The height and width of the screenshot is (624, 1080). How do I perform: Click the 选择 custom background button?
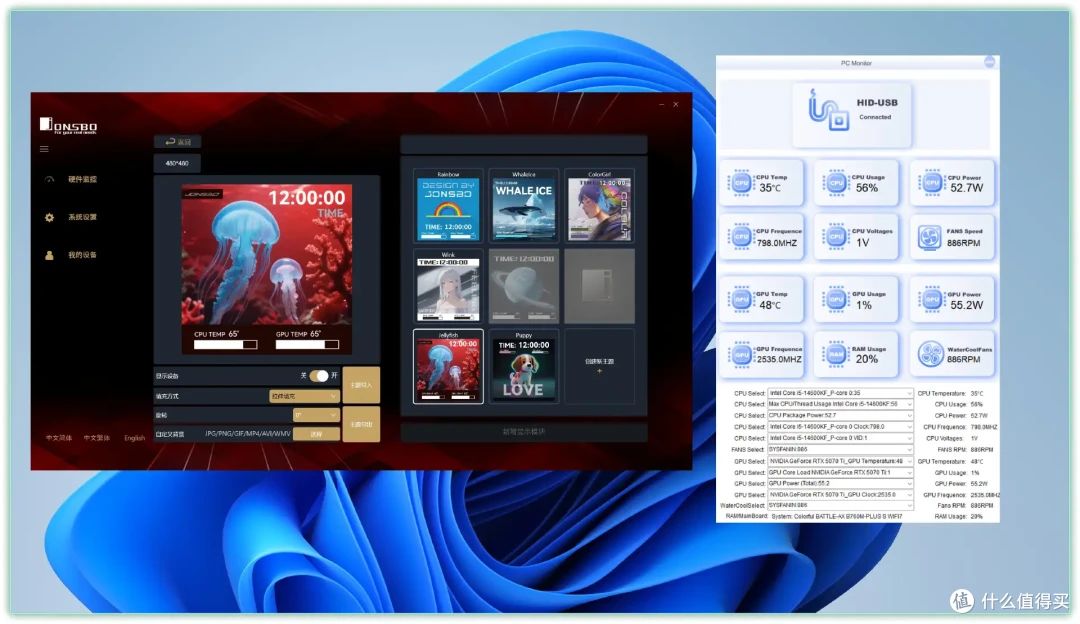click(316, 434)
